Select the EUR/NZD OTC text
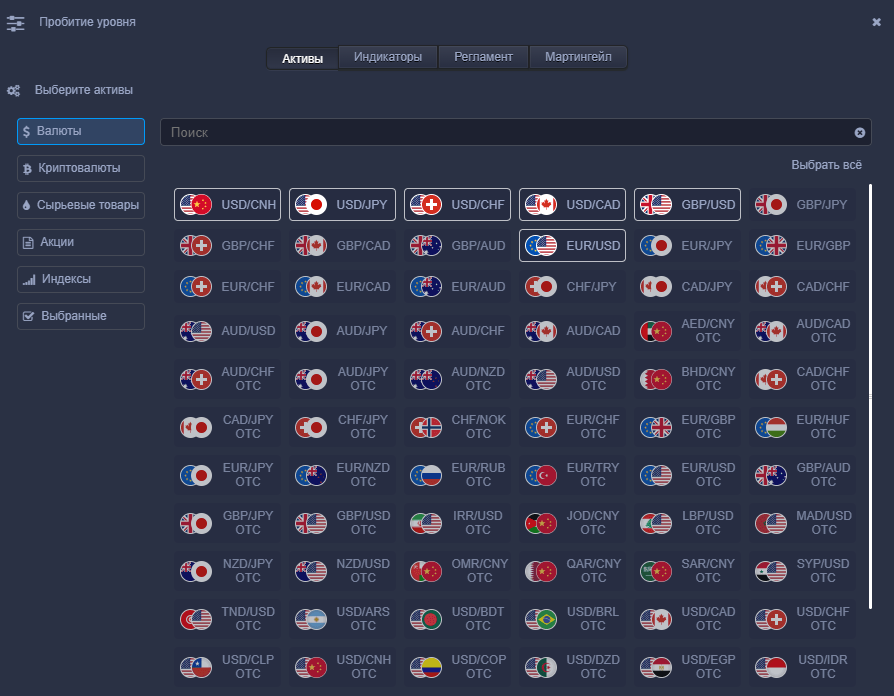The height and width of the screenshot is (696, 894). tap(363, 475)
